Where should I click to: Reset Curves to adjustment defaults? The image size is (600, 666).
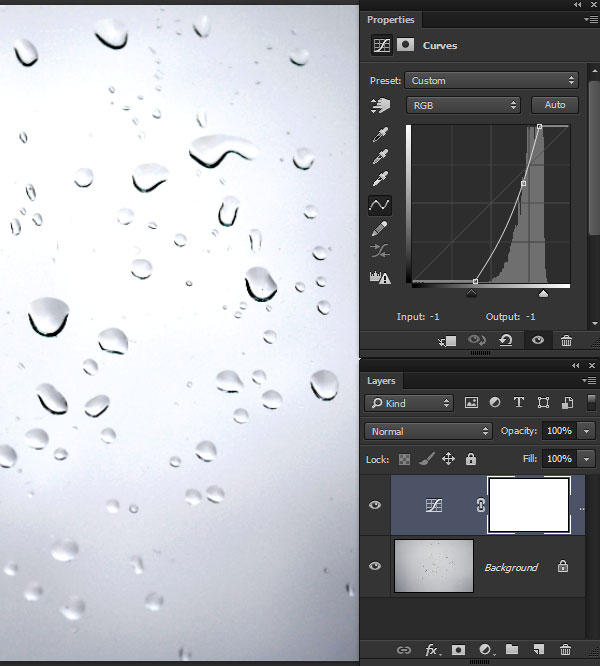[506, 340]
